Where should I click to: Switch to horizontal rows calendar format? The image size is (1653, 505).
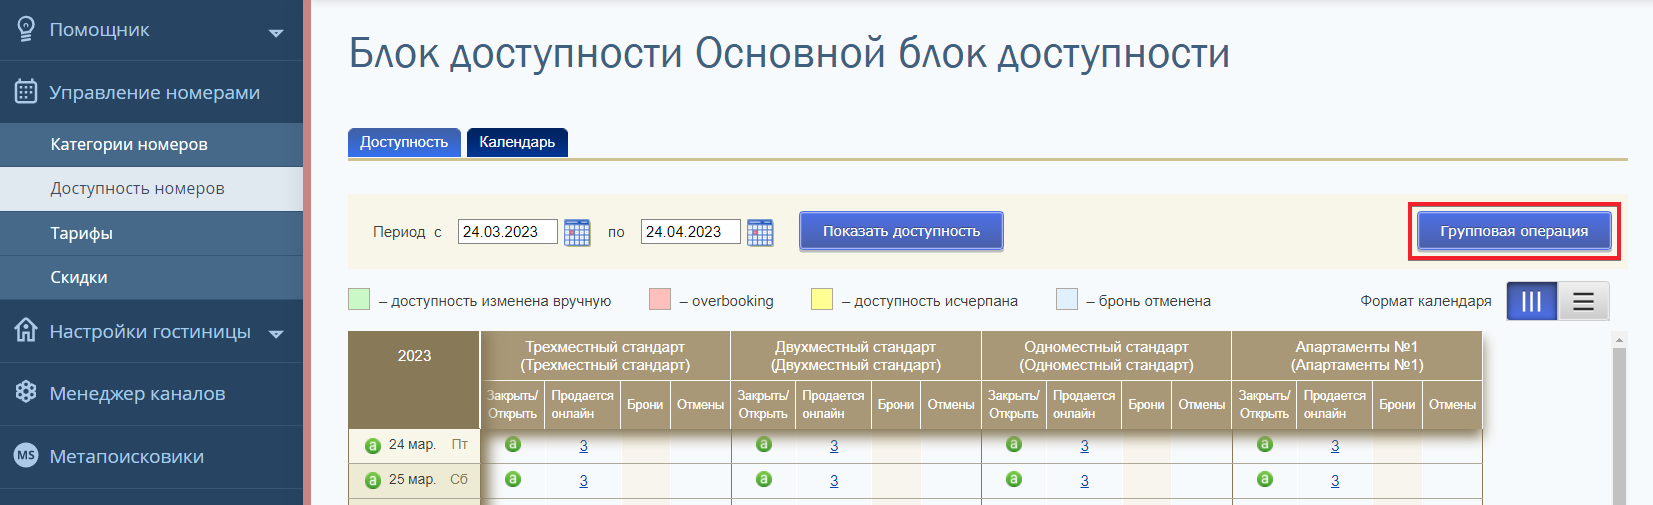pos(1583,301)
